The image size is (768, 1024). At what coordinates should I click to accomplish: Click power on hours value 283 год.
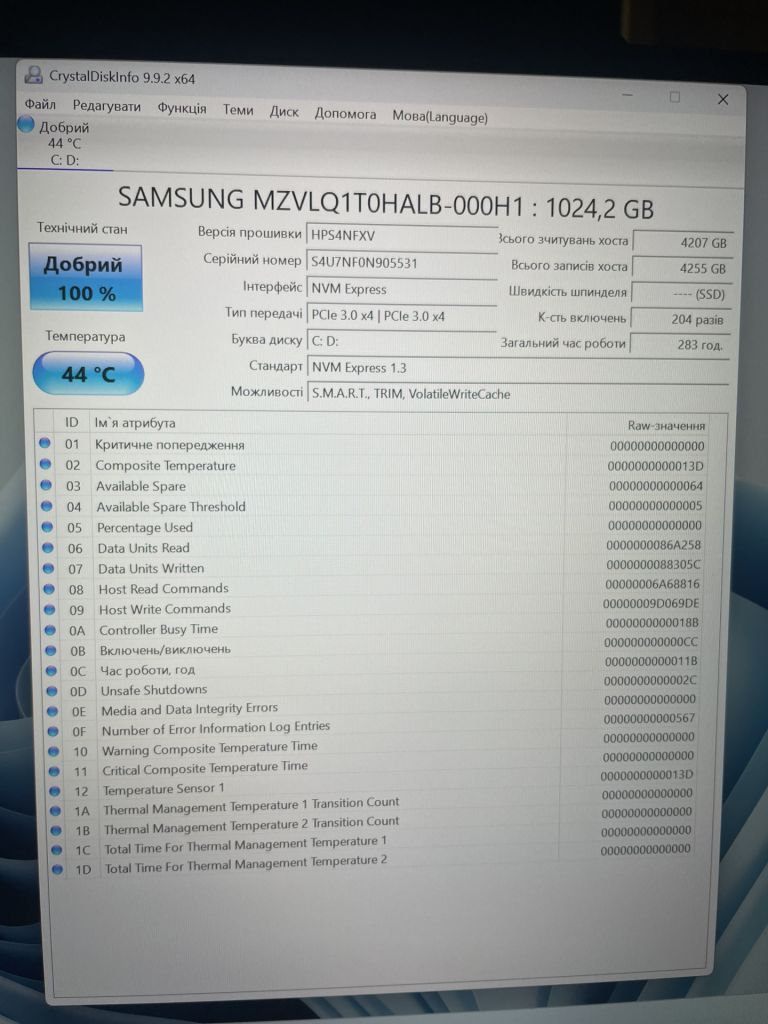click(x=680, y=344)
